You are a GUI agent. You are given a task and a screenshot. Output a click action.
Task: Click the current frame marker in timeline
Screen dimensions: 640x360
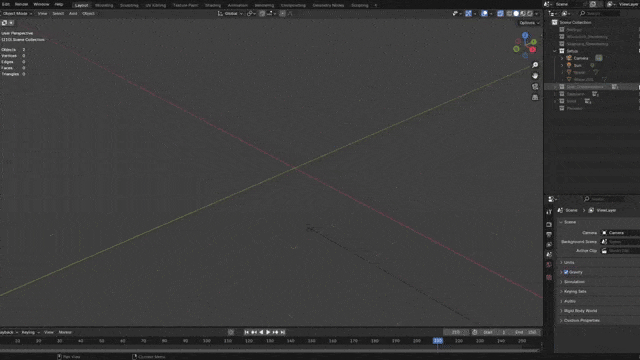[x=438, y=340]
